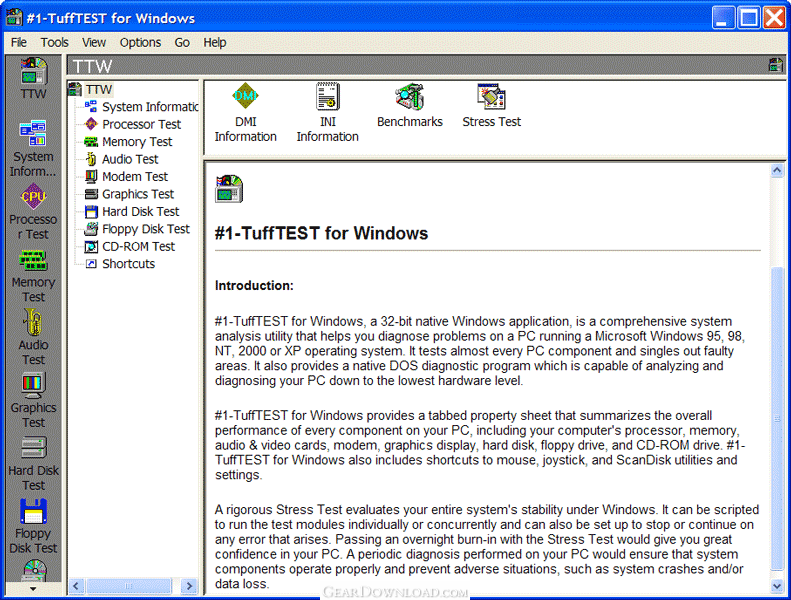Click the 'Introduction:' heading text
This screenshot has height=600, width=791.
[254, 286]
